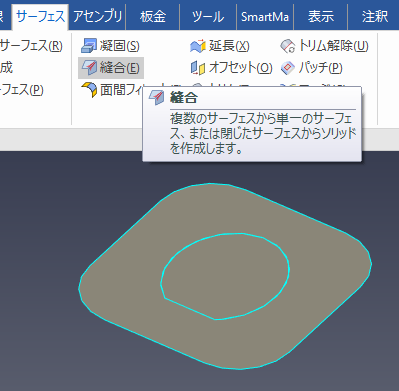Click the パッチ(P) command label

(321, 68)
